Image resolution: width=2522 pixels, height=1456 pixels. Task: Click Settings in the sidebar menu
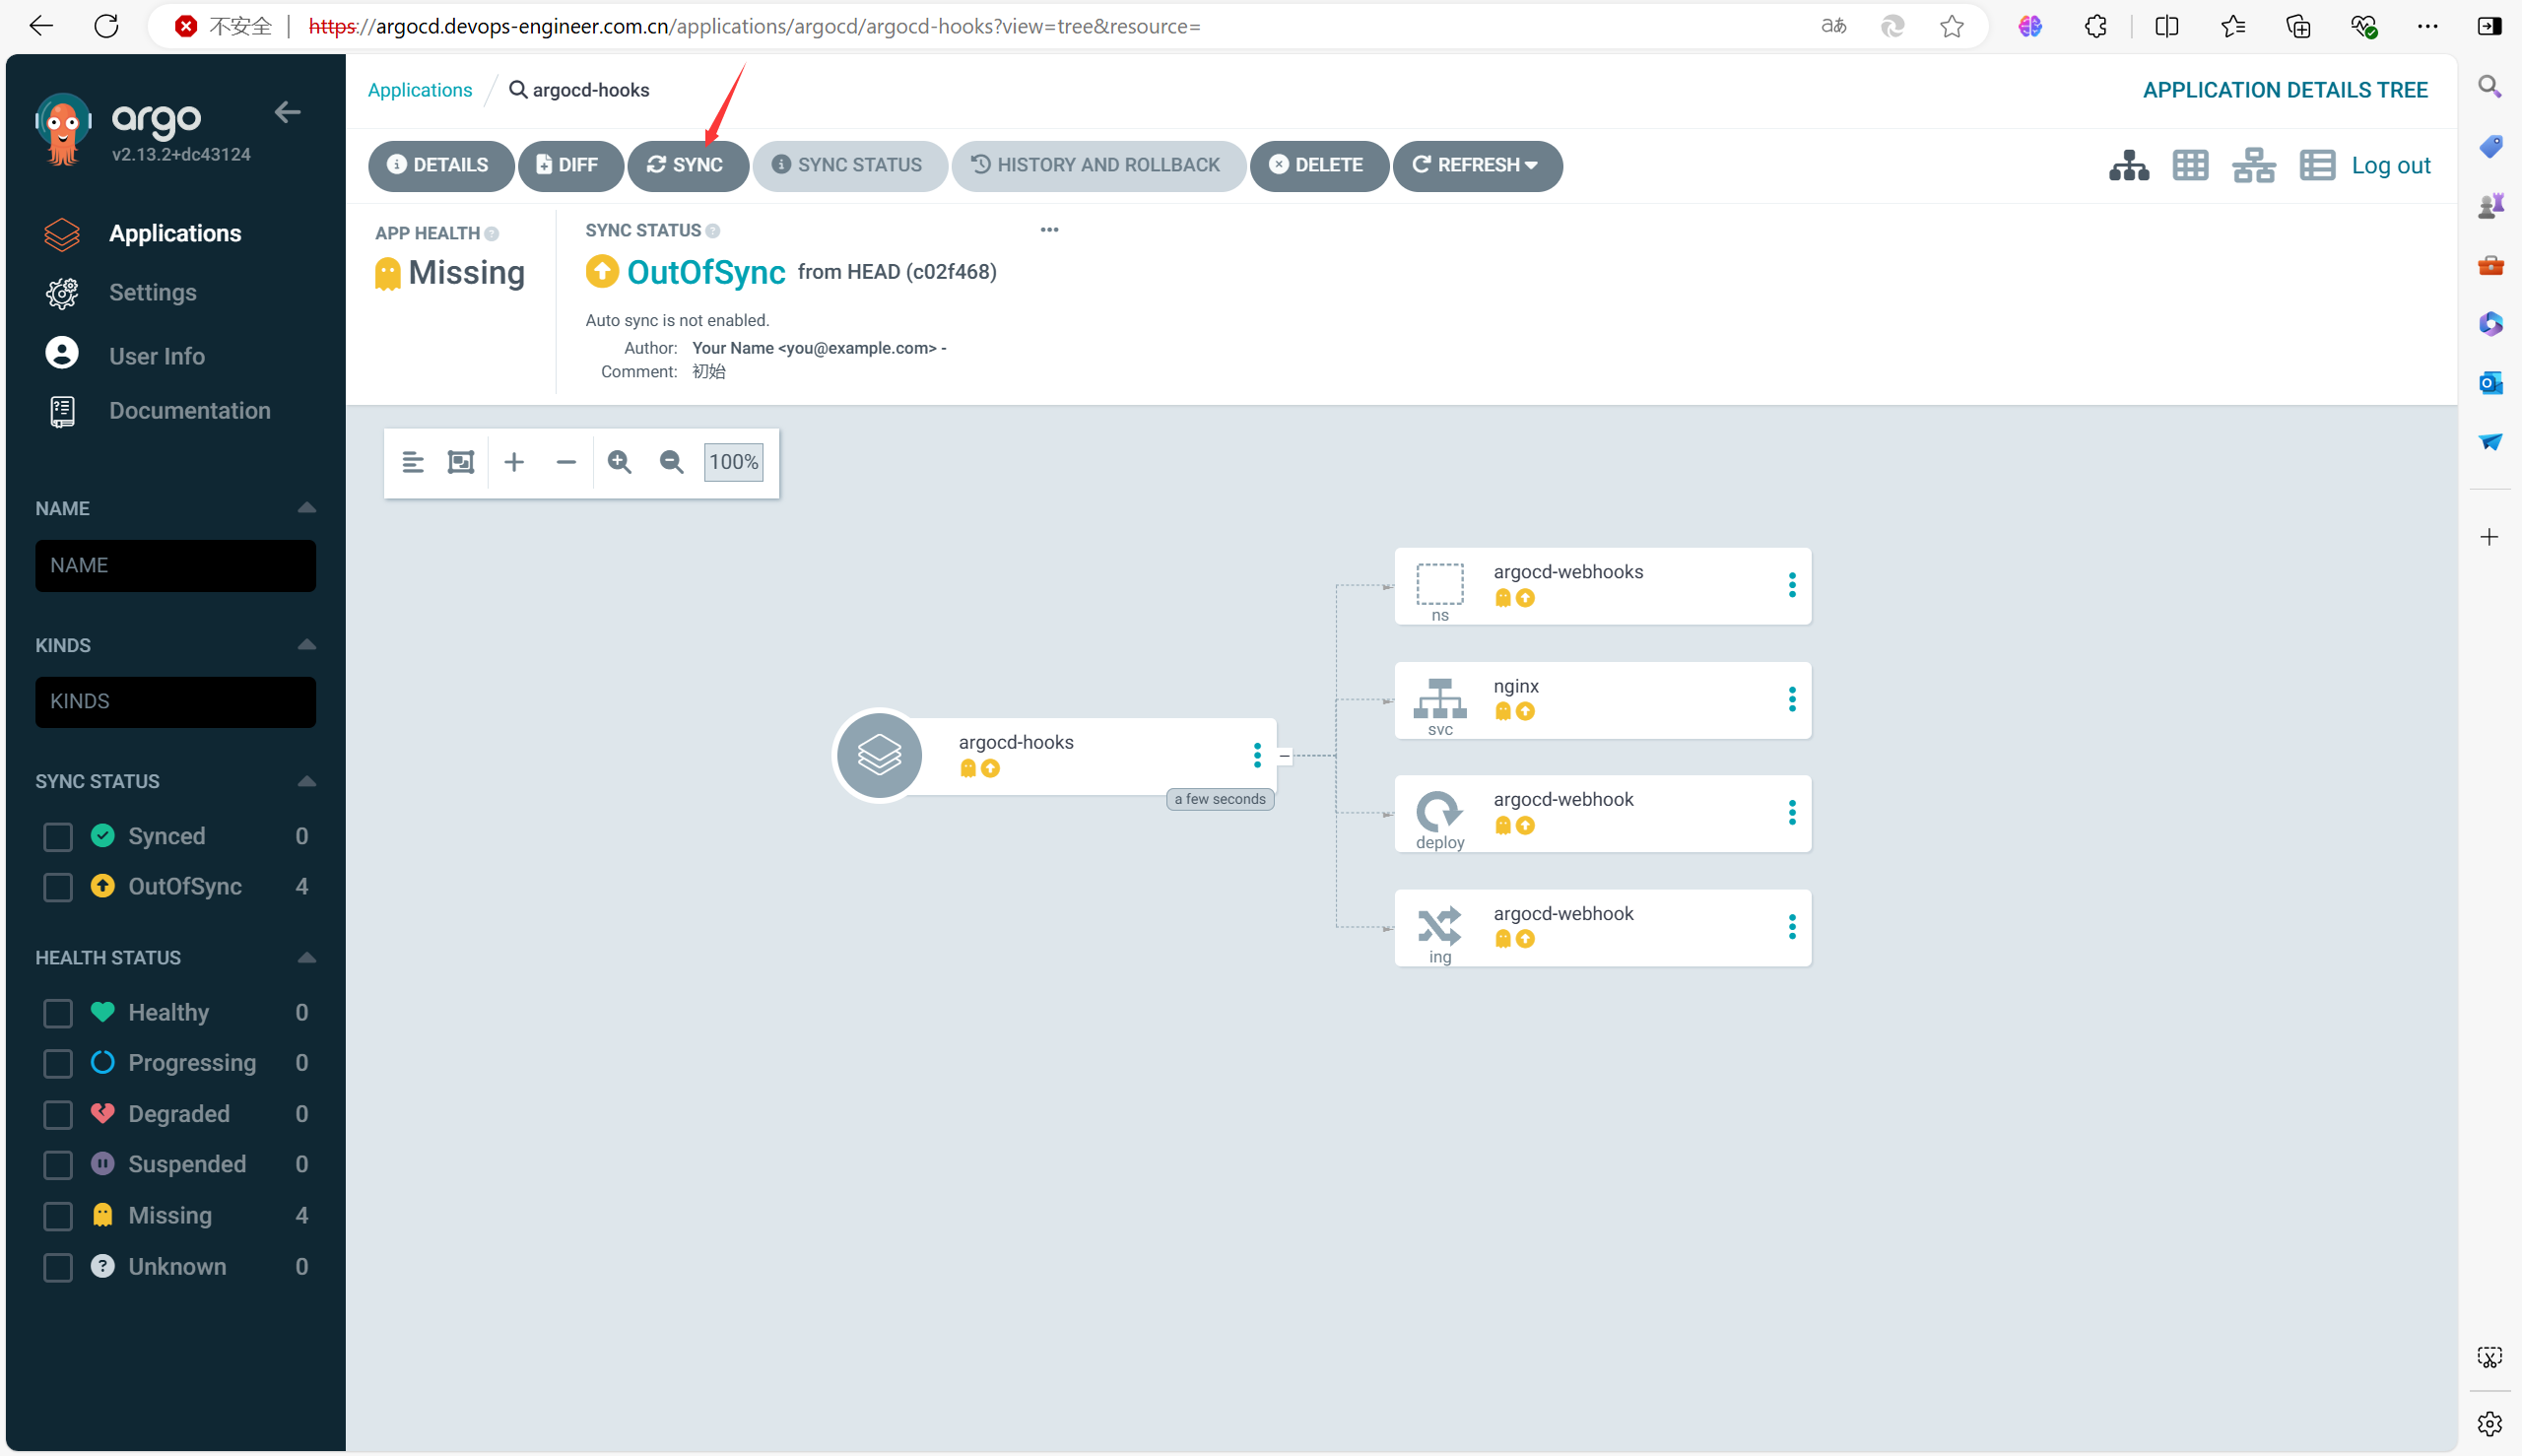click(153, 293)
